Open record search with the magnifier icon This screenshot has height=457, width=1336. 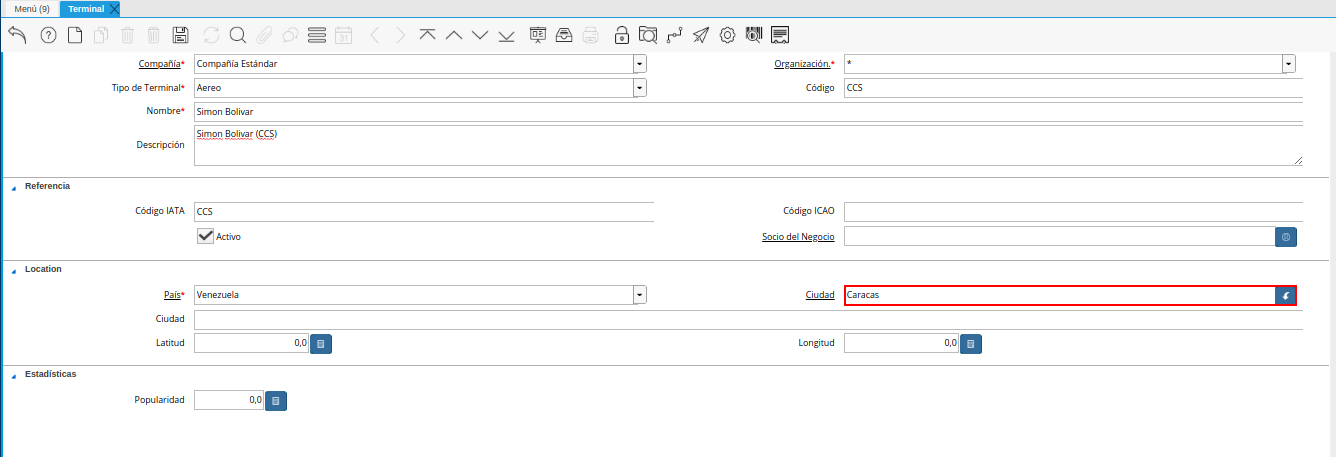click(x=238, y=35)
